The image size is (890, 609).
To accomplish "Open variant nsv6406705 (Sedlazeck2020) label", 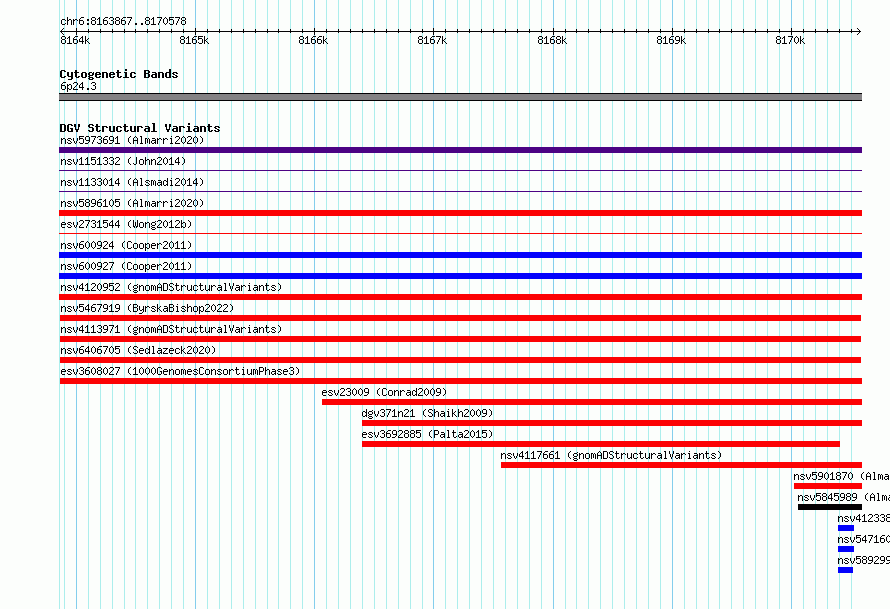I will (138, 350).
